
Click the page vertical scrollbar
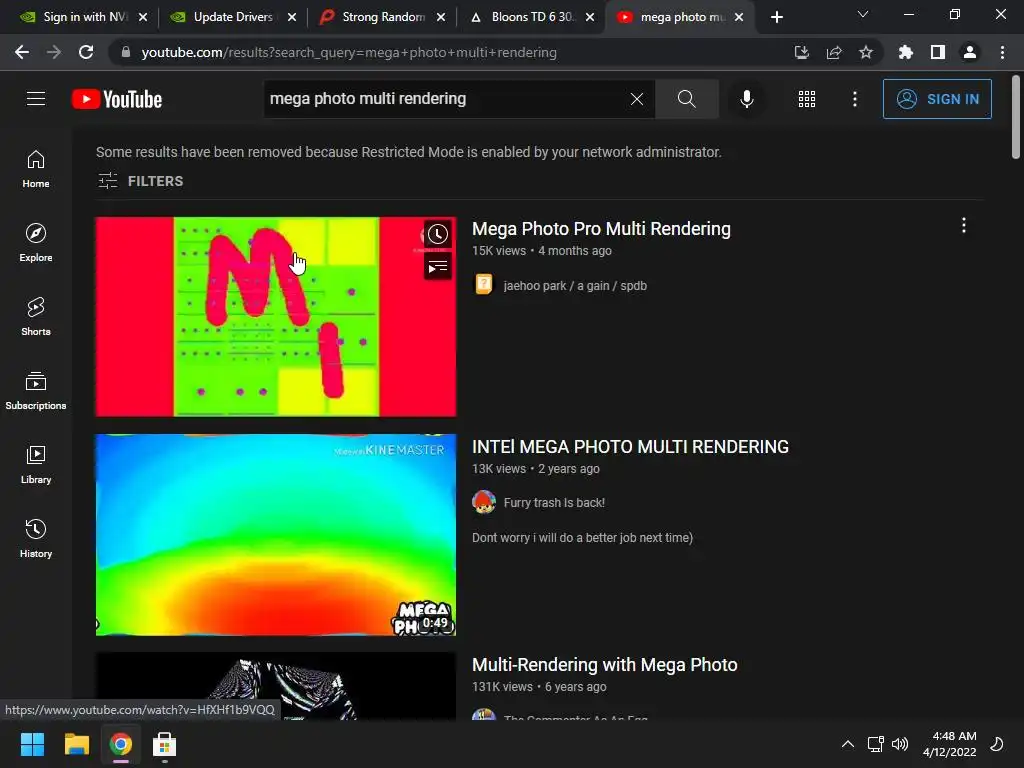pyautogui.click(x=1016, y=117)
